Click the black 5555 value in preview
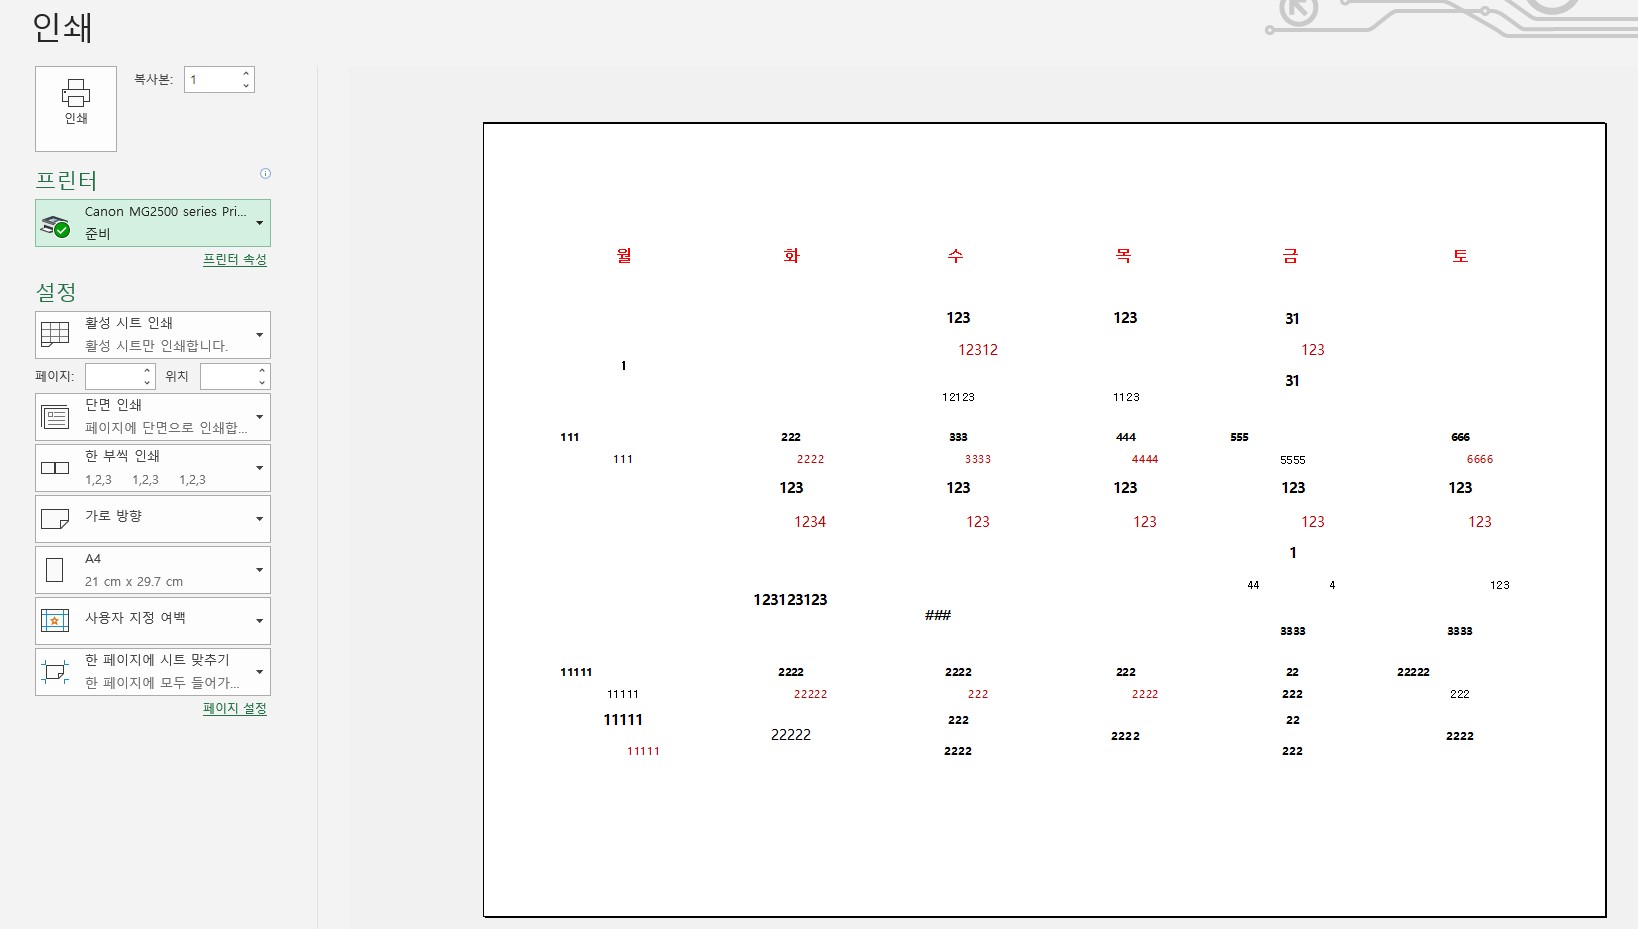Viewport: 1638px width, 929px height. [1293, 460]
